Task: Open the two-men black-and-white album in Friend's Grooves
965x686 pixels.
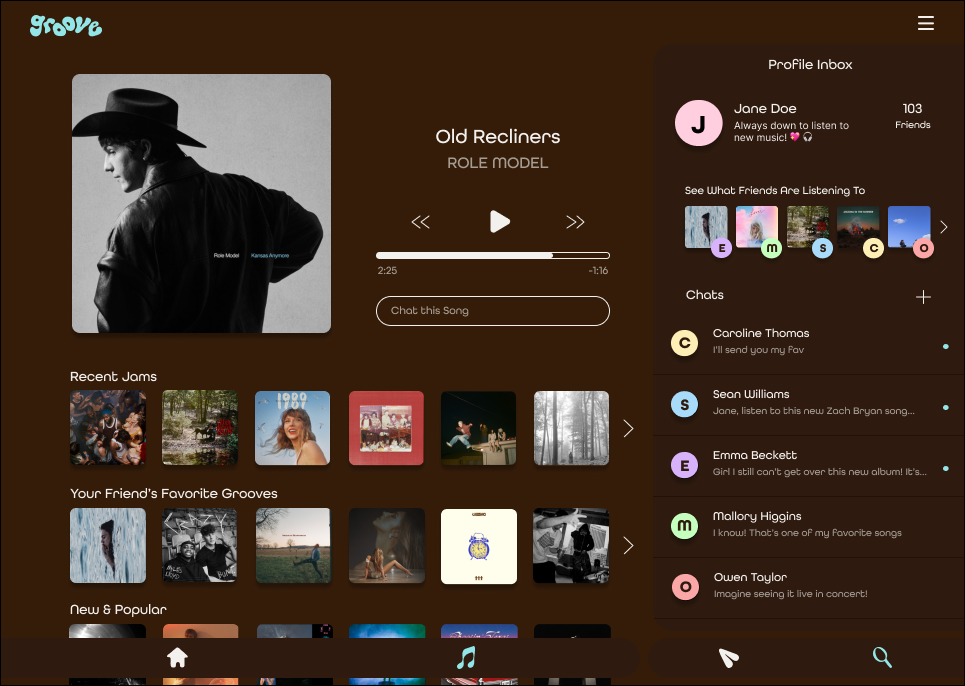Action: click(200, 546)
